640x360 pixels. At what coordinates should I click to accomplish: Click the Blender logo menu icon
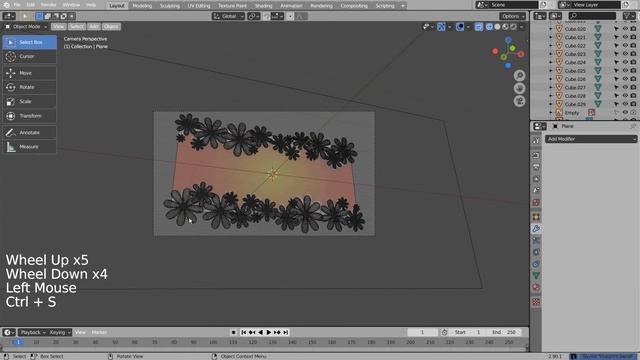(6, 5)
